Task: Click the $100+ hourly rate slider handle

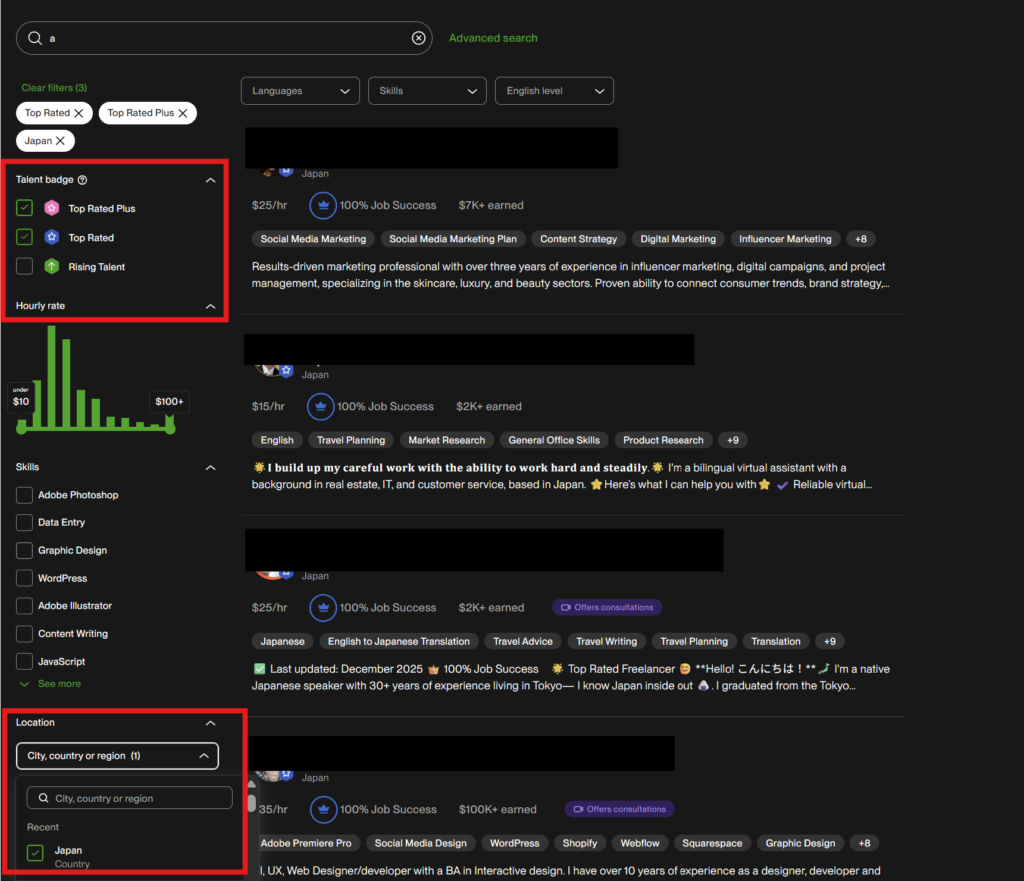Action: [x=170, y=428]
